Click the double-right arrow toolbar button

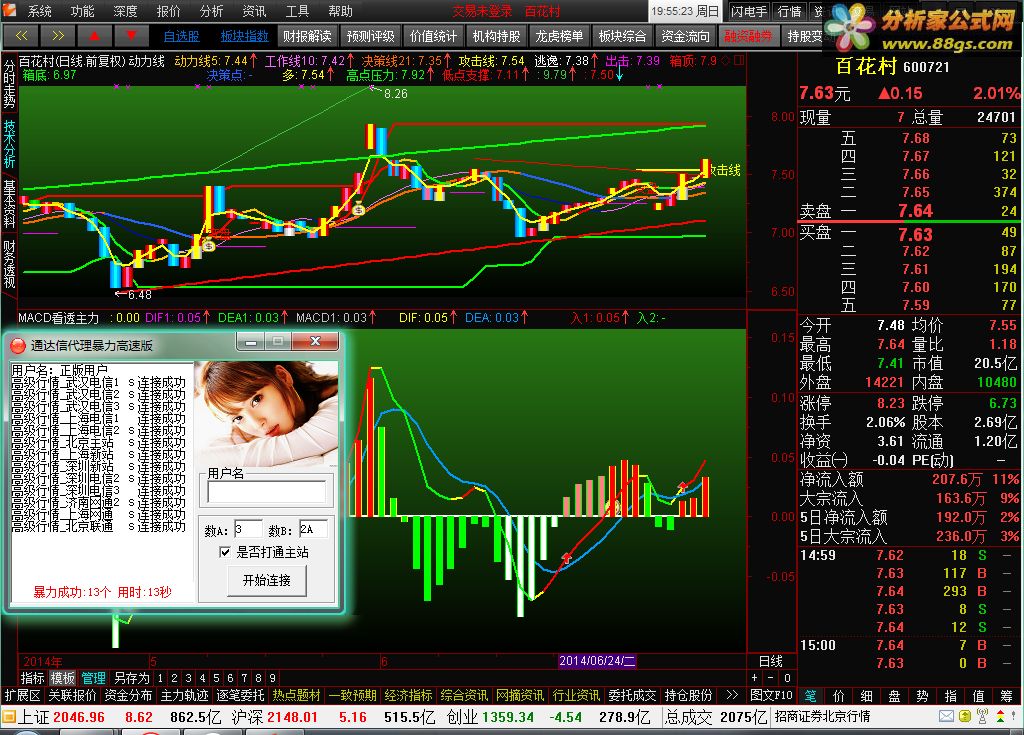[57, 36]
